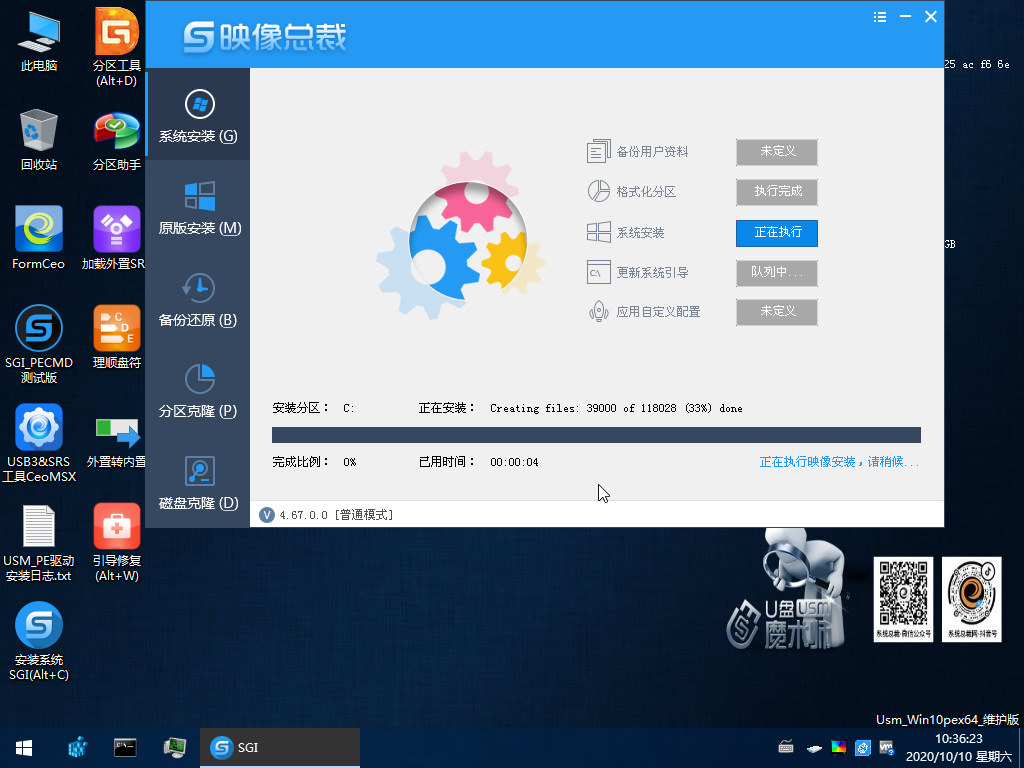Switch to 备份还原 in the sidebar

click(x=198, y=300)
